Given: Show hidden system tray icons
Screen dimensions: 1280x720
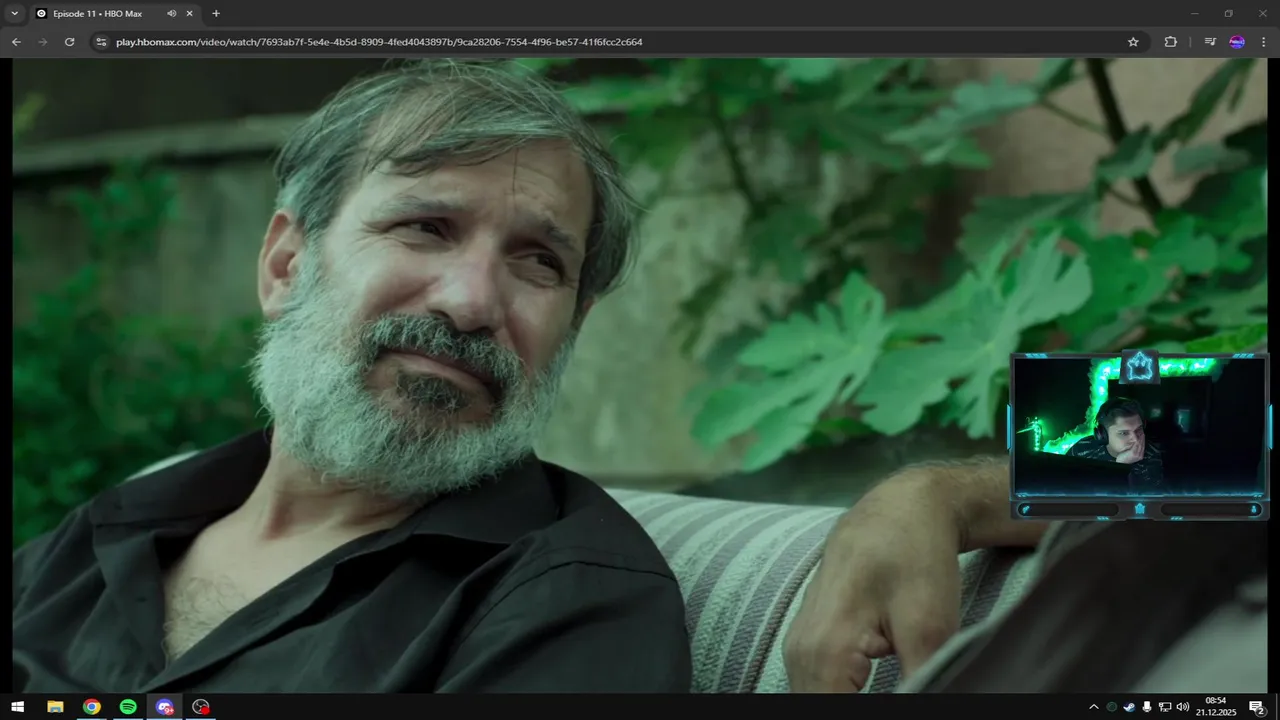Looking at the screenshot, I should [x=1093, y=707].
